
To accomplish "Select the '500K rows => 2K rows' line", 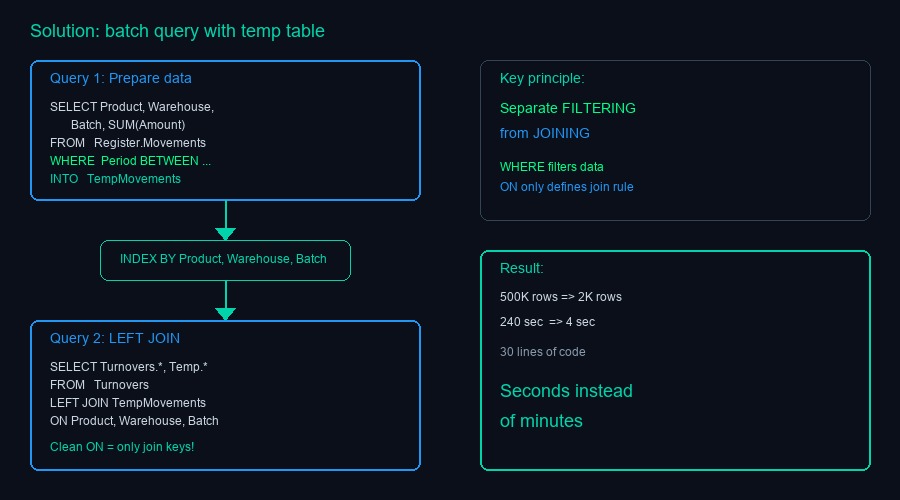I will coord(560,297).
